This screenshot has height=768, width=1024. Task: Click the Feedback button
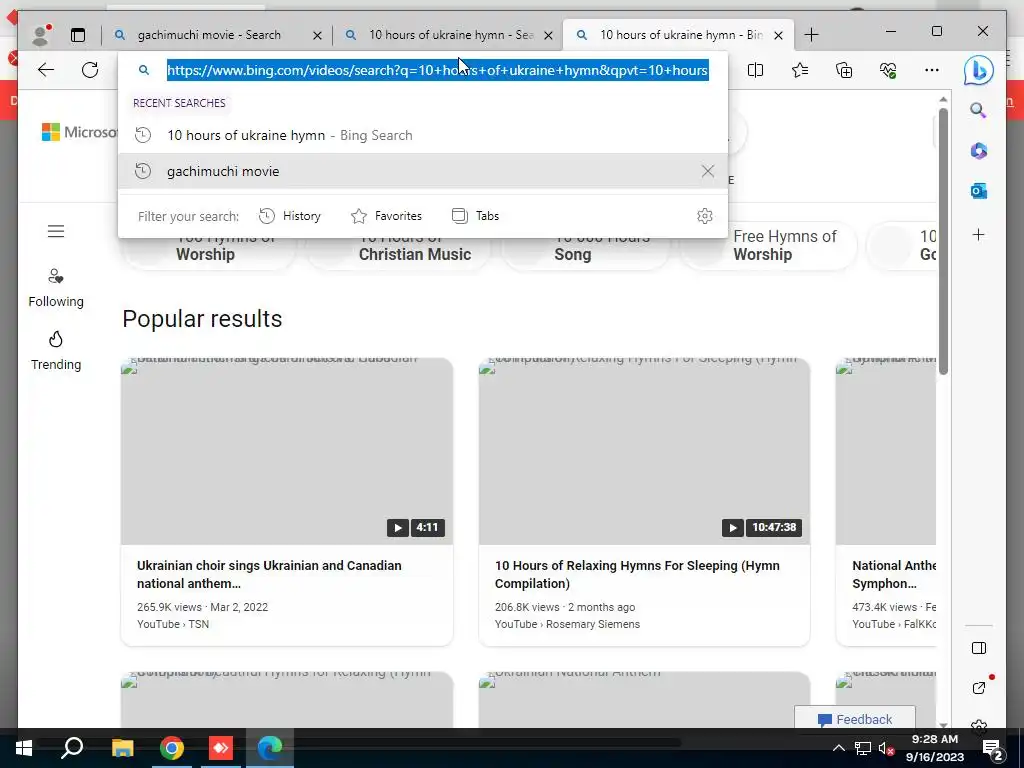coord(854,719)
